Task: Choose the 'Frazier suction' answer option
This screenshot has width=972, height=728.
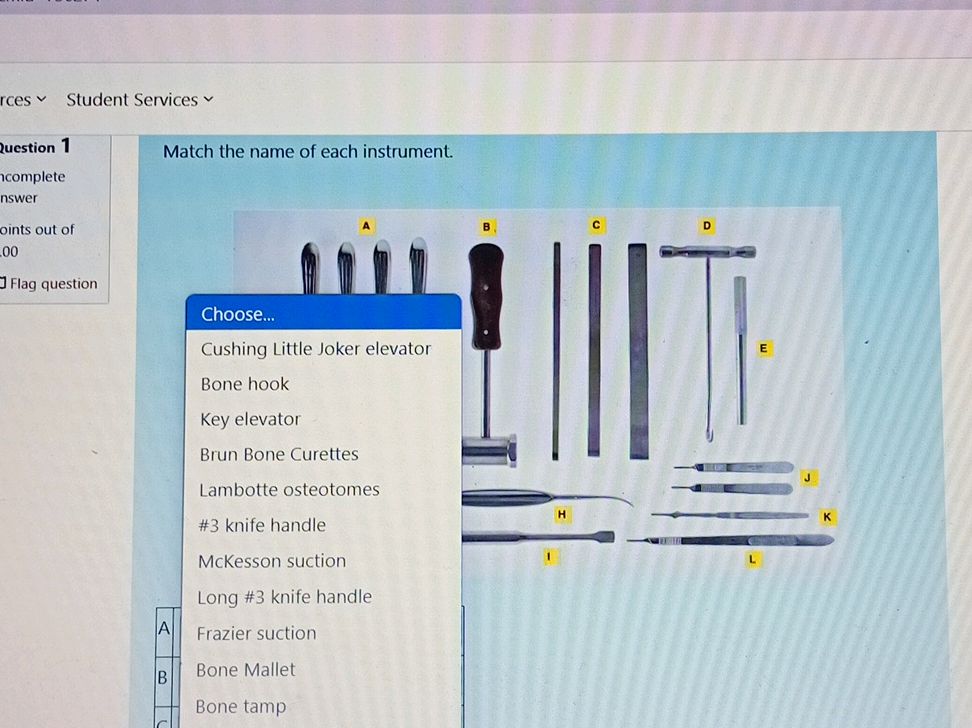Action: 257,633
